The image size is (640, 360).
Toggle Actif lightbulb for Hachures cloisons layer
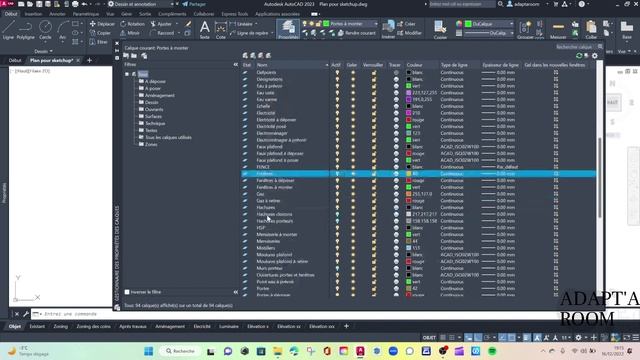click(337, 214)
